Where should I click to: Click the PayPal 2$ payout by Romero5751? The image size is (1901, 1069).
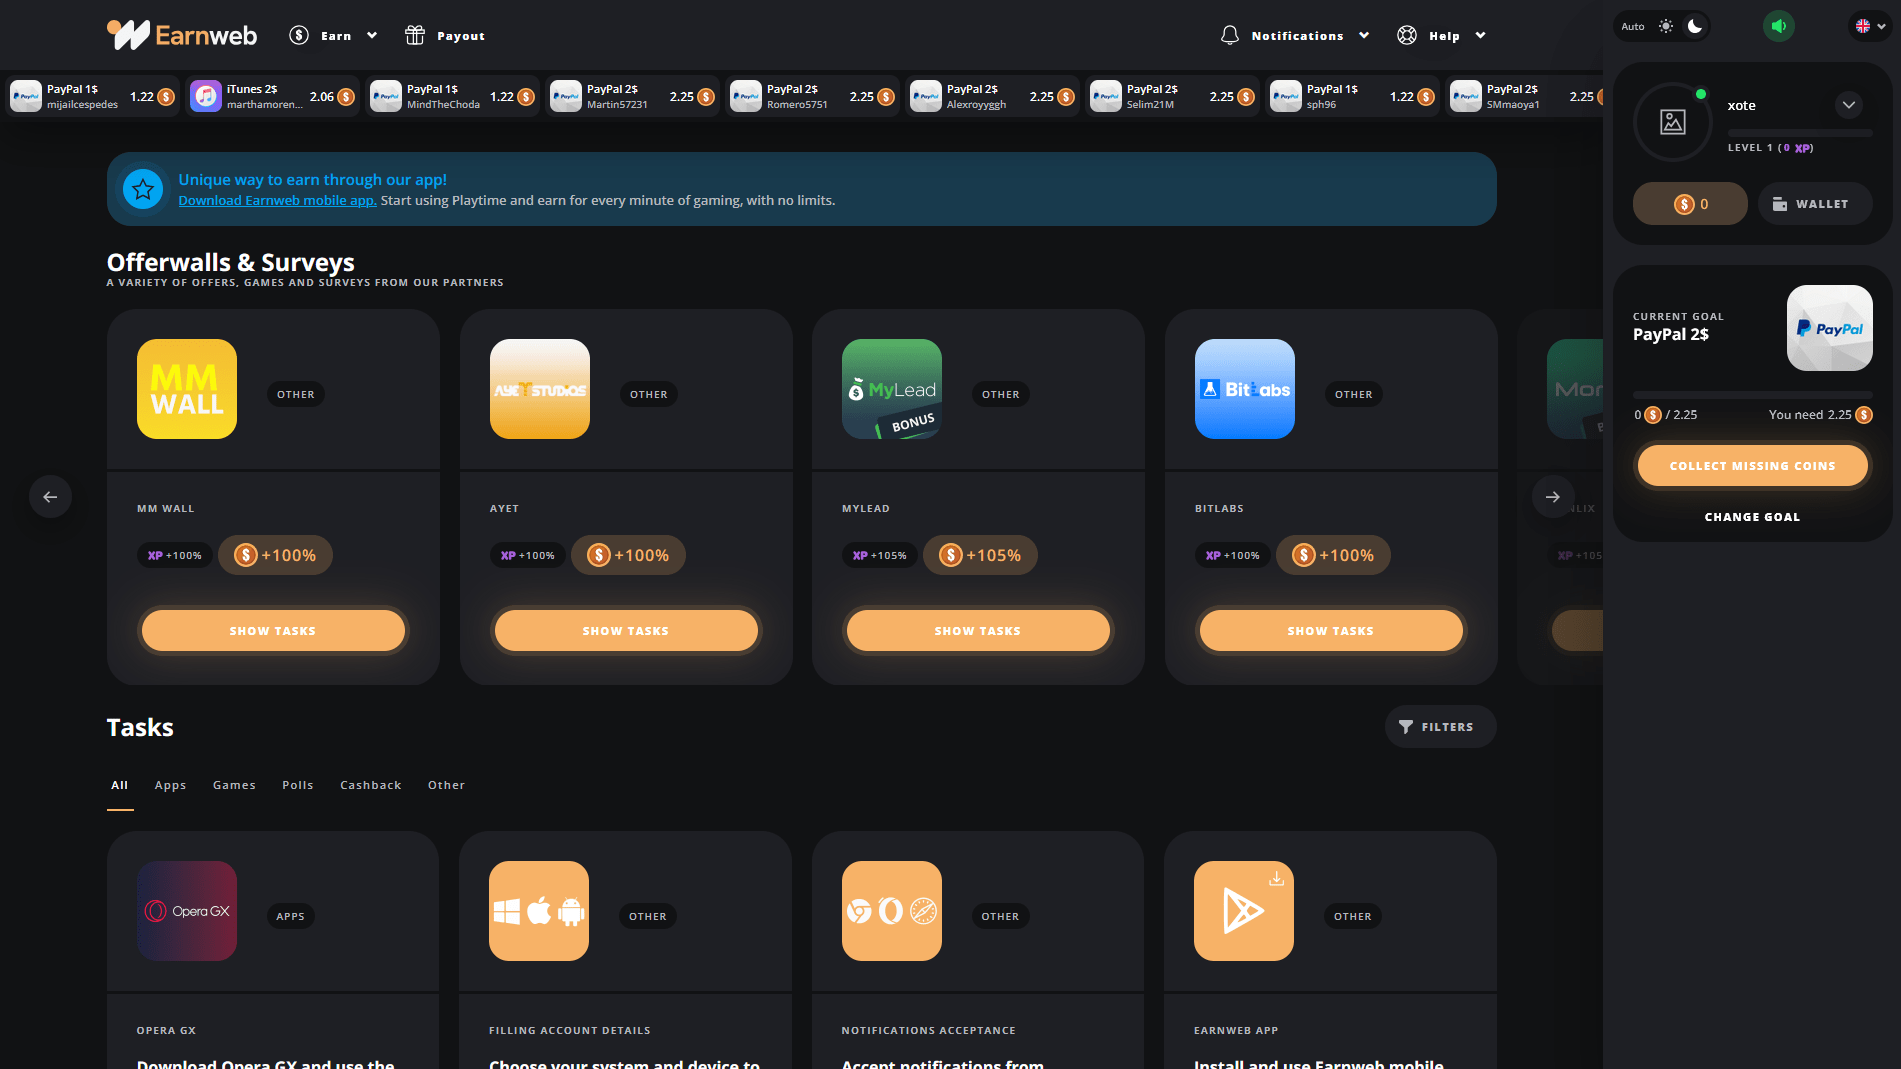[813, 96]
